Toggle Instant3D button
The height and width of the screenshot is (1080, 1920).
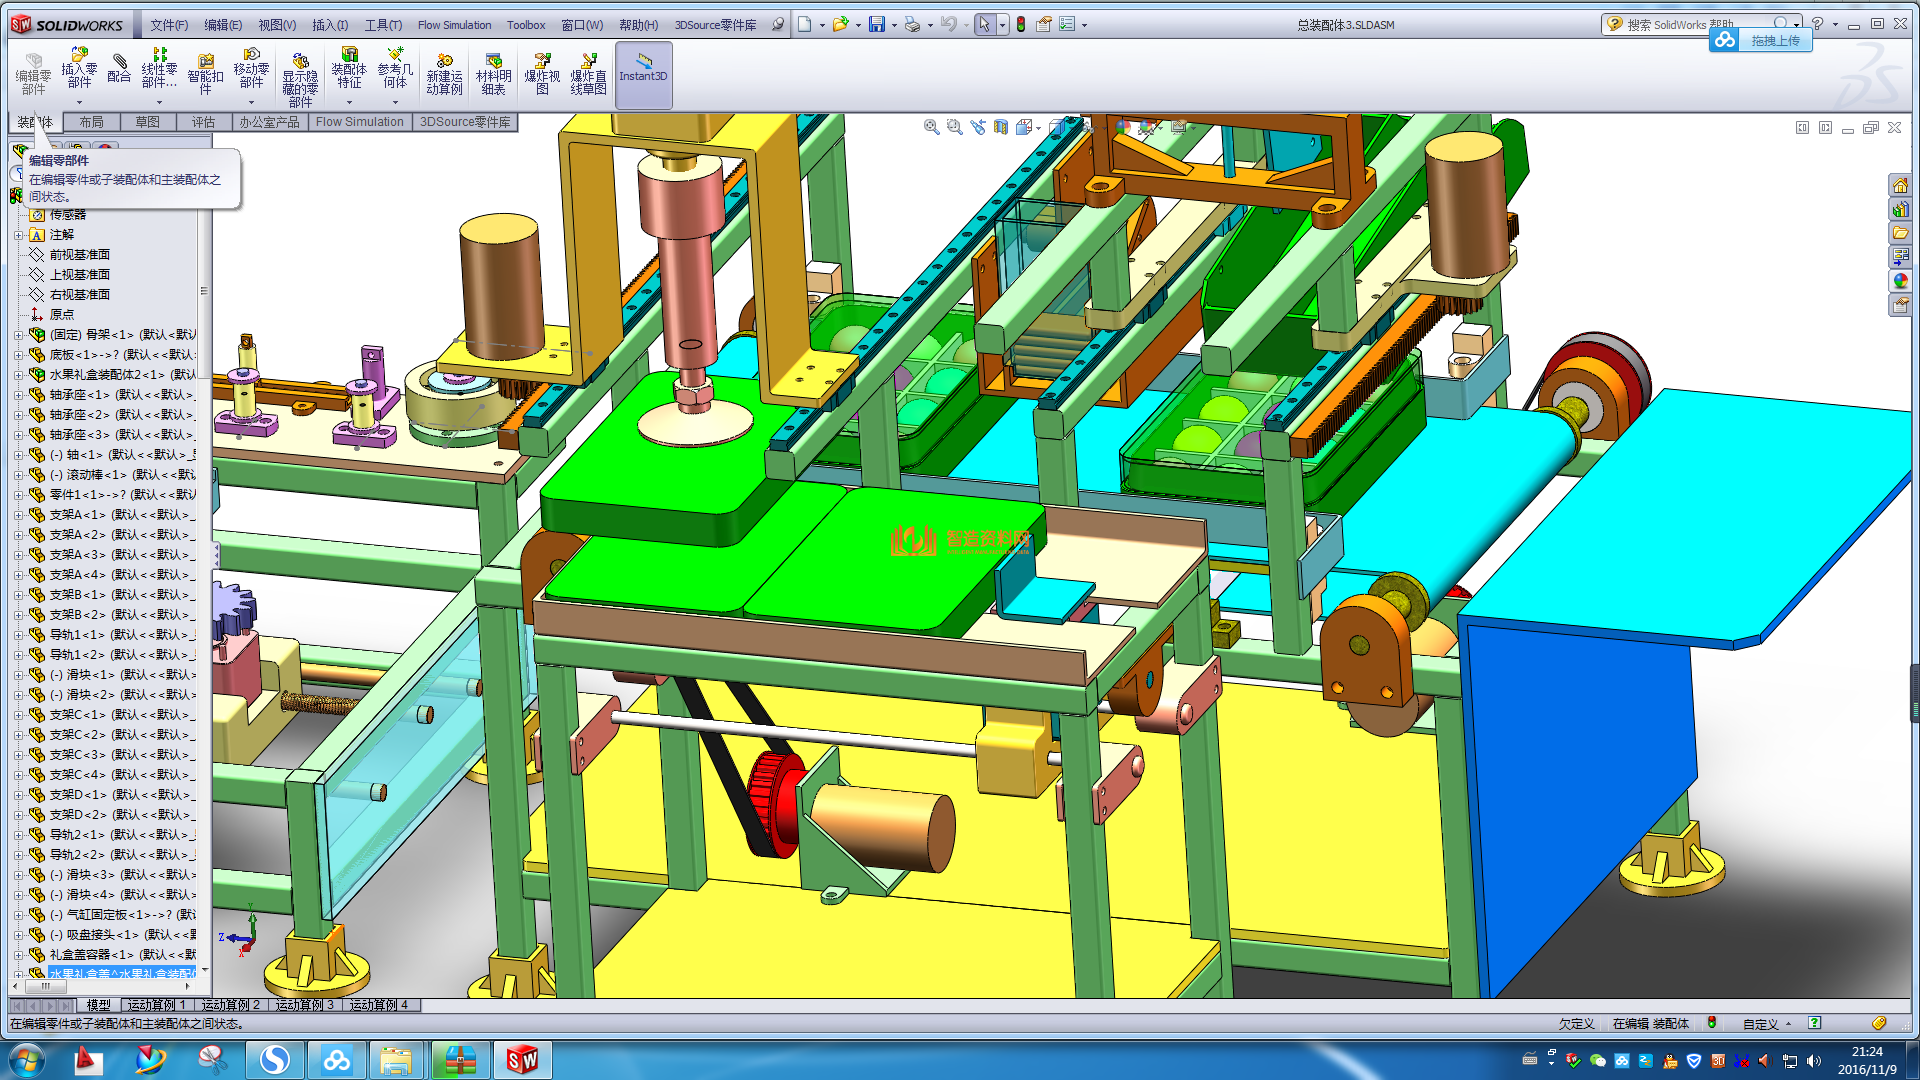coord(643,73)
